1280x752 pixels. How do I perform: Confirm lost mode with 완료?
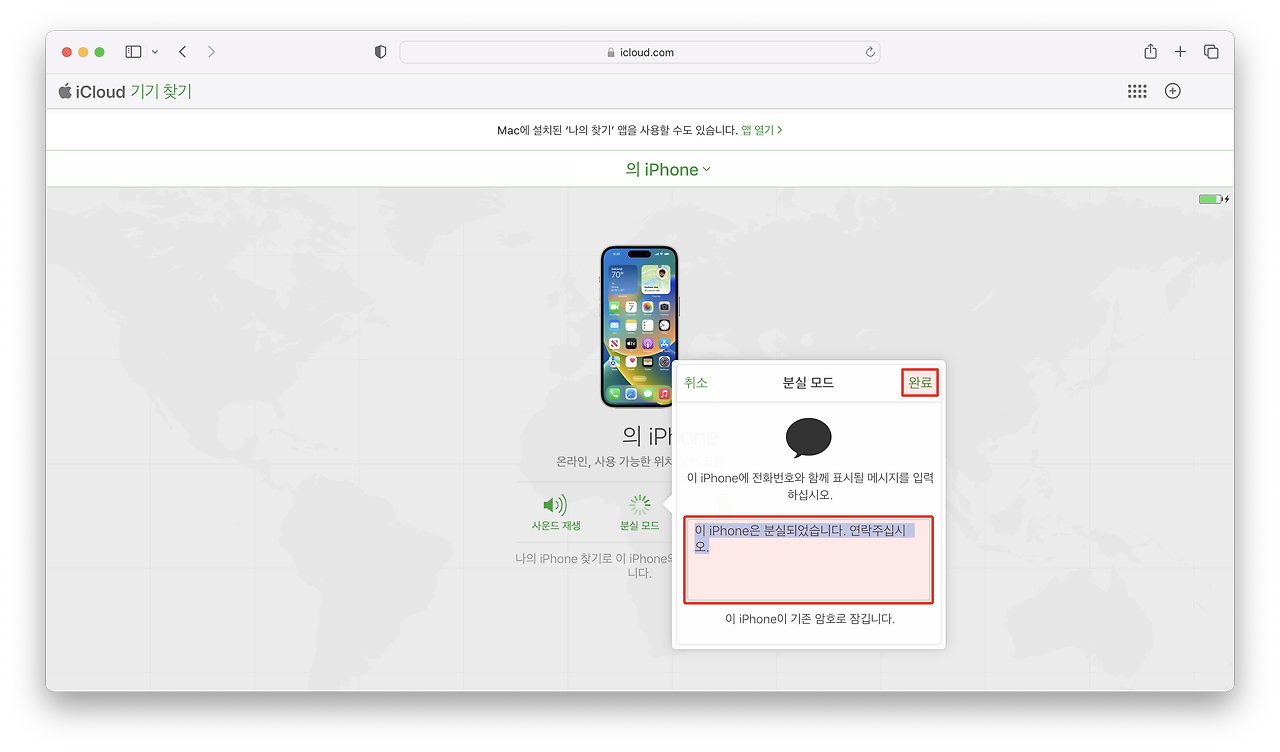pyautogui.click(x=920, y=383)
